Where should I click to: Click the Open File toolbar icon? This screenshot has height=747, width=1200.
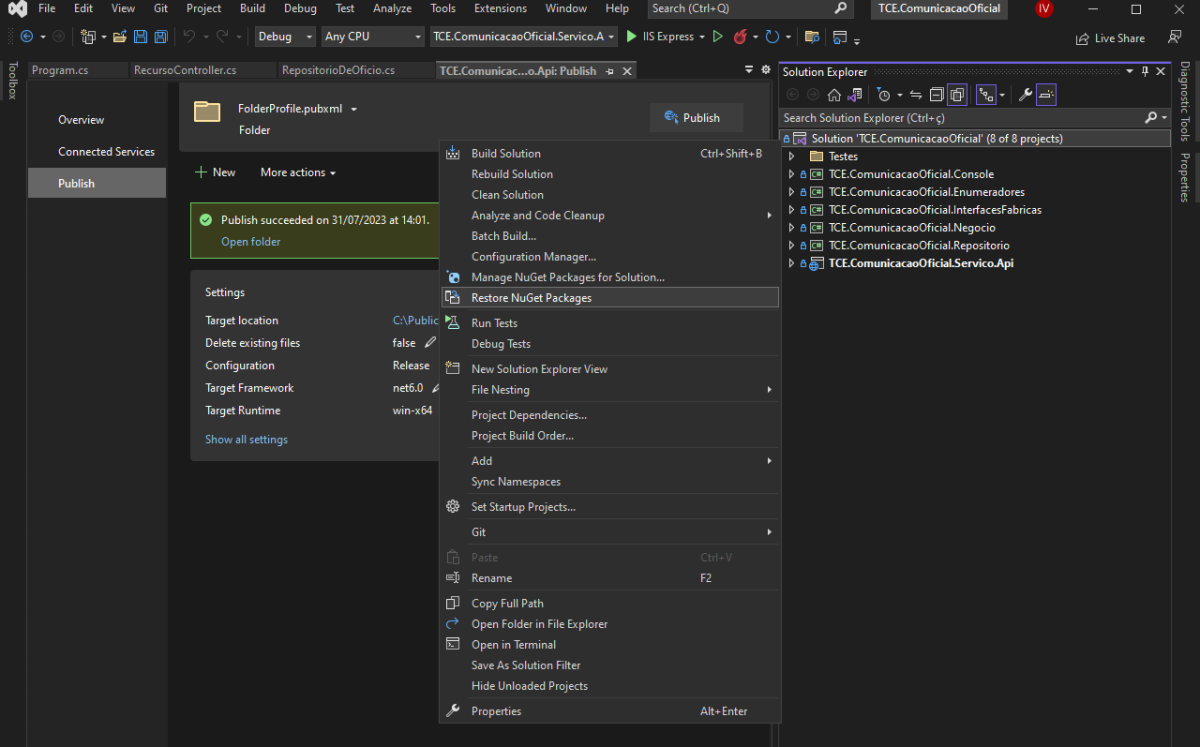[120, 37]
